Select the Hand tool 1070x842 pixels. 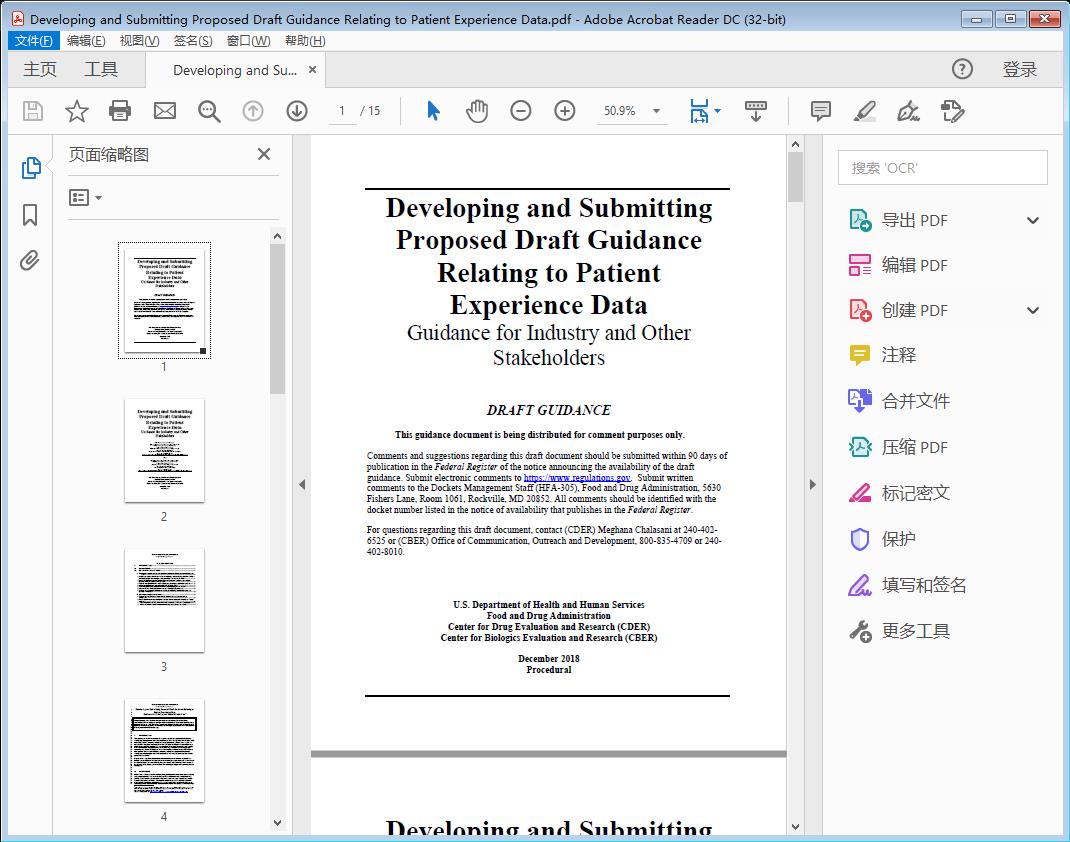(x=477, y=111)
